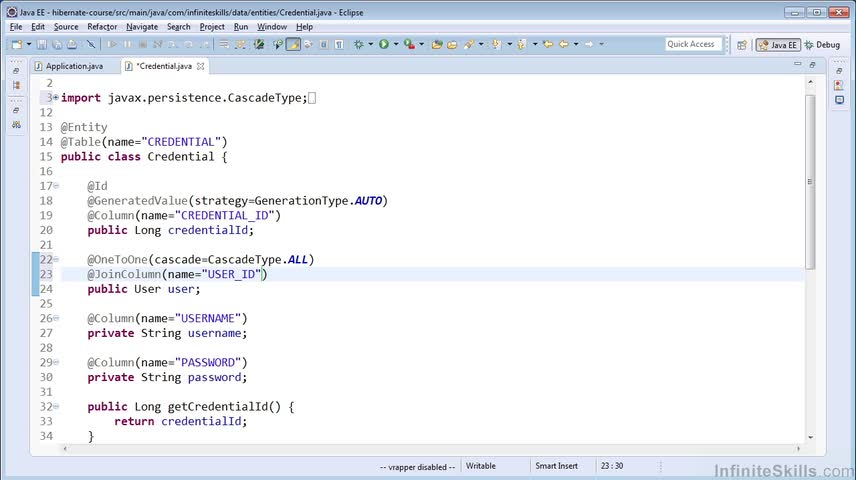The image size is (856, 480).
Task: Click Last Edit Location arrow icon
Action: click(548, 44)
